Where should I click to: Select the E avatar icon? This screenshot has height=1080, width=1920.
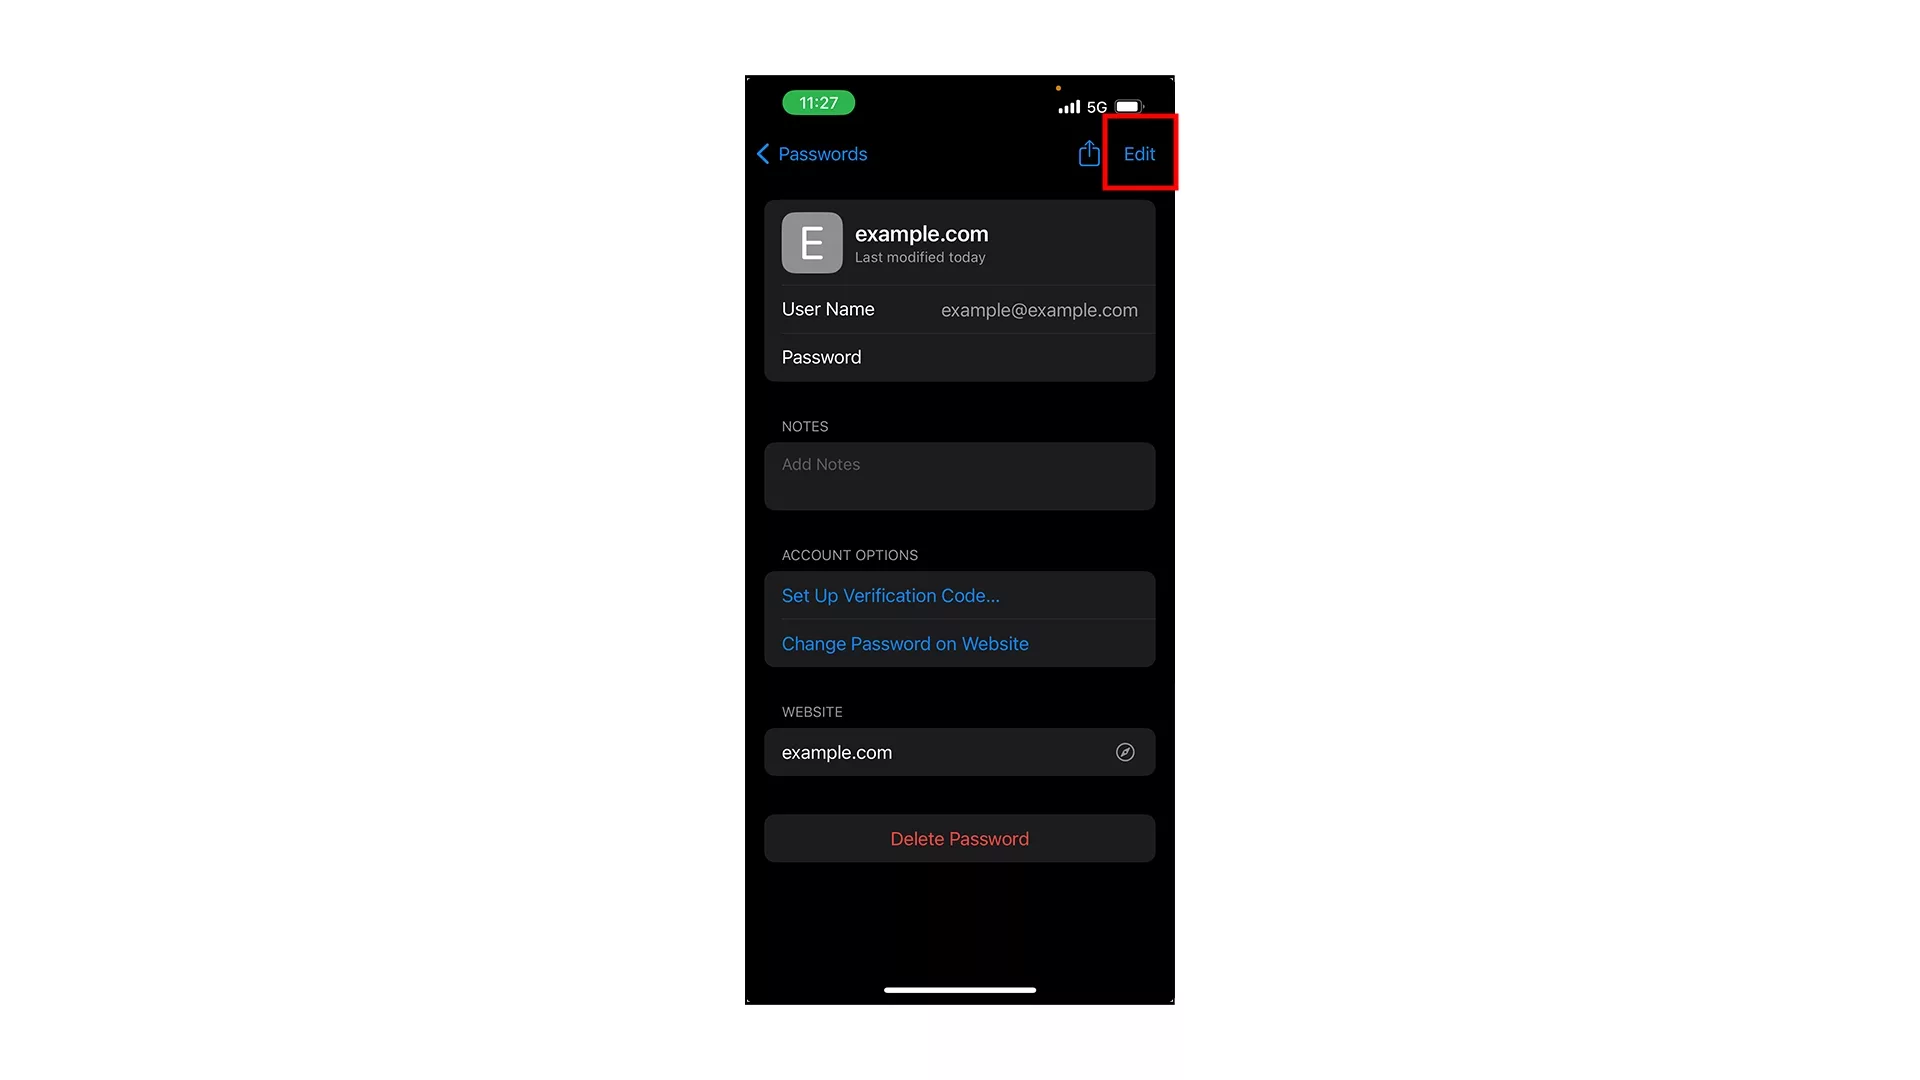pyautogui.click(x=810, y=243)
